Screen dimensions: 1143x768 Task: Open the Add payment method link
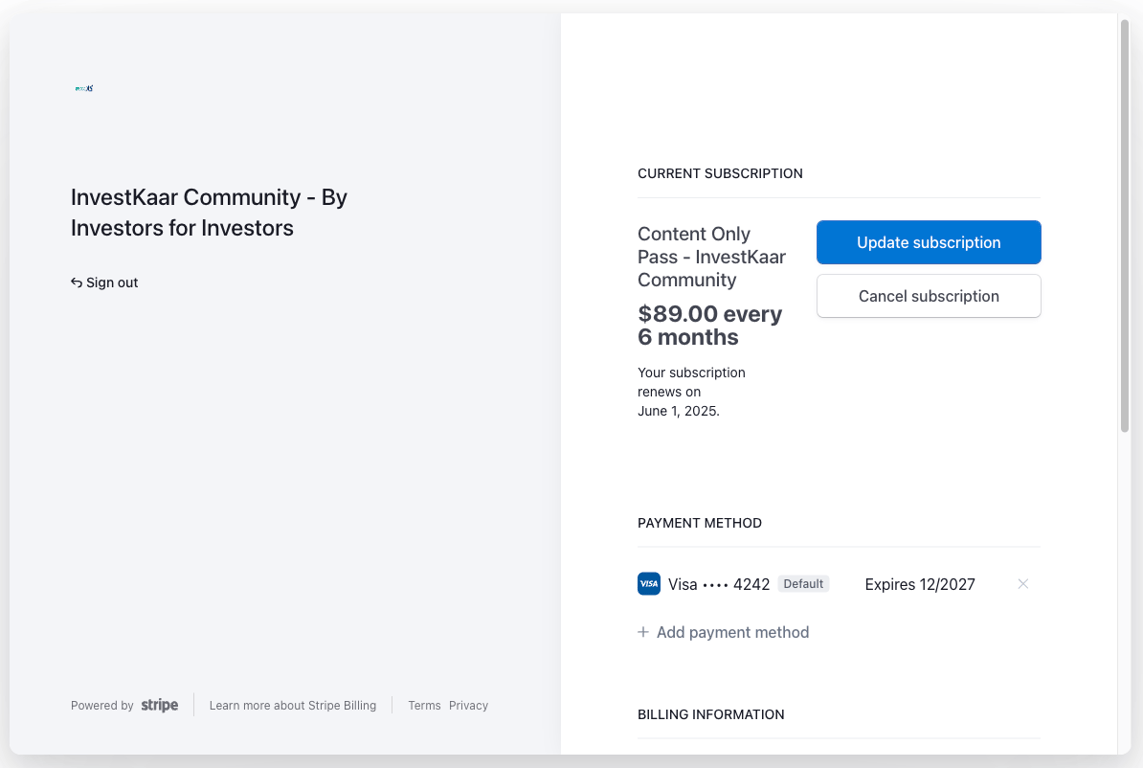pos(732,632)
